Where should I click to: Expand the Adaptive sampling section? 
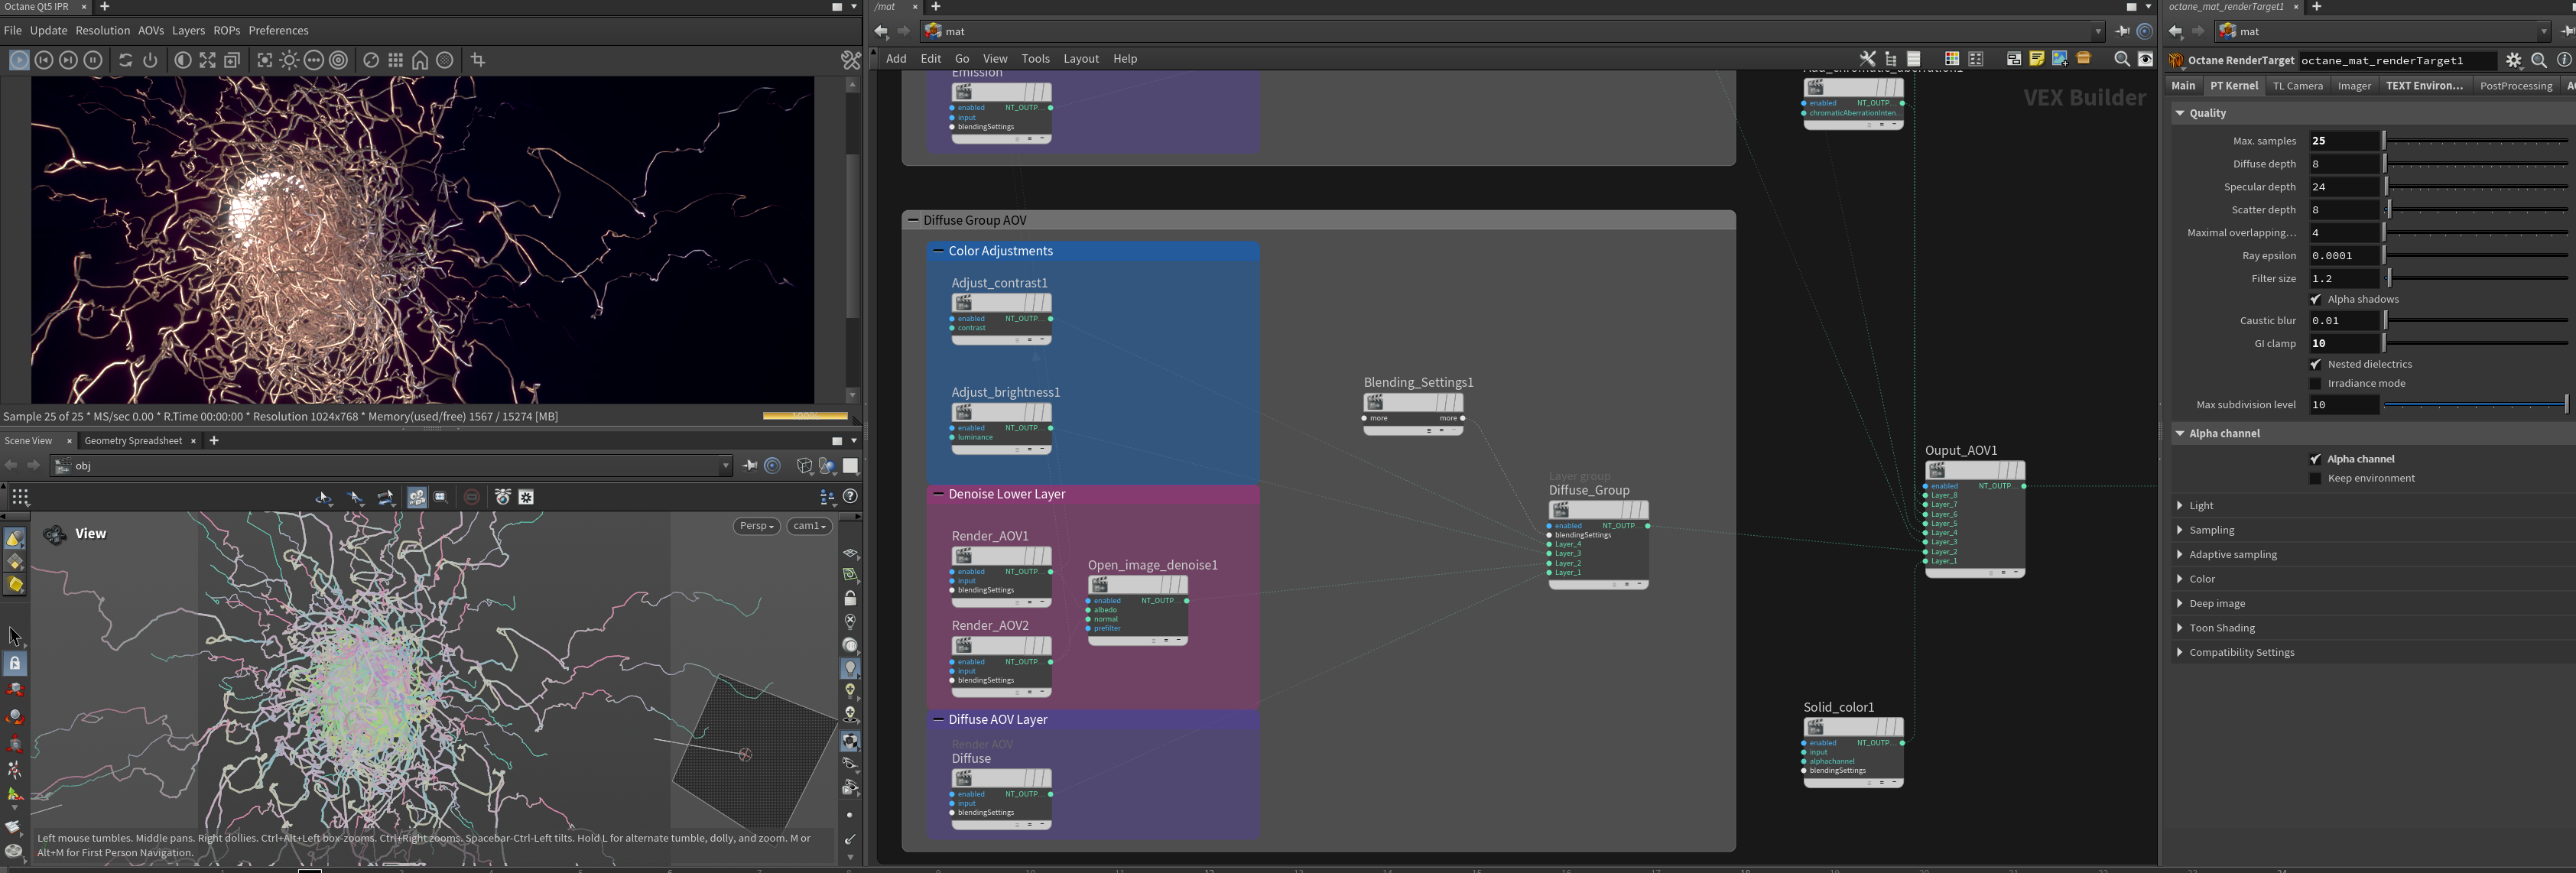(2232, 554)
